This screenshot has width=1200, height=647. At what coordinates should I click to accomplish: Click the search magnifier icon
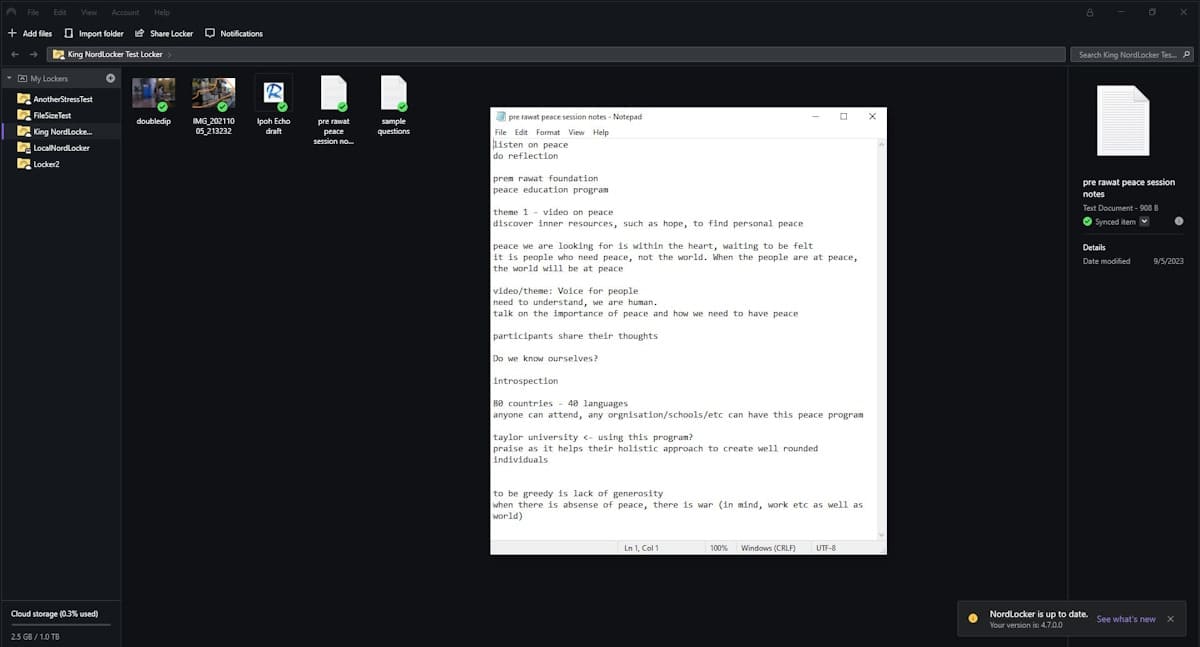[1185, 54]
